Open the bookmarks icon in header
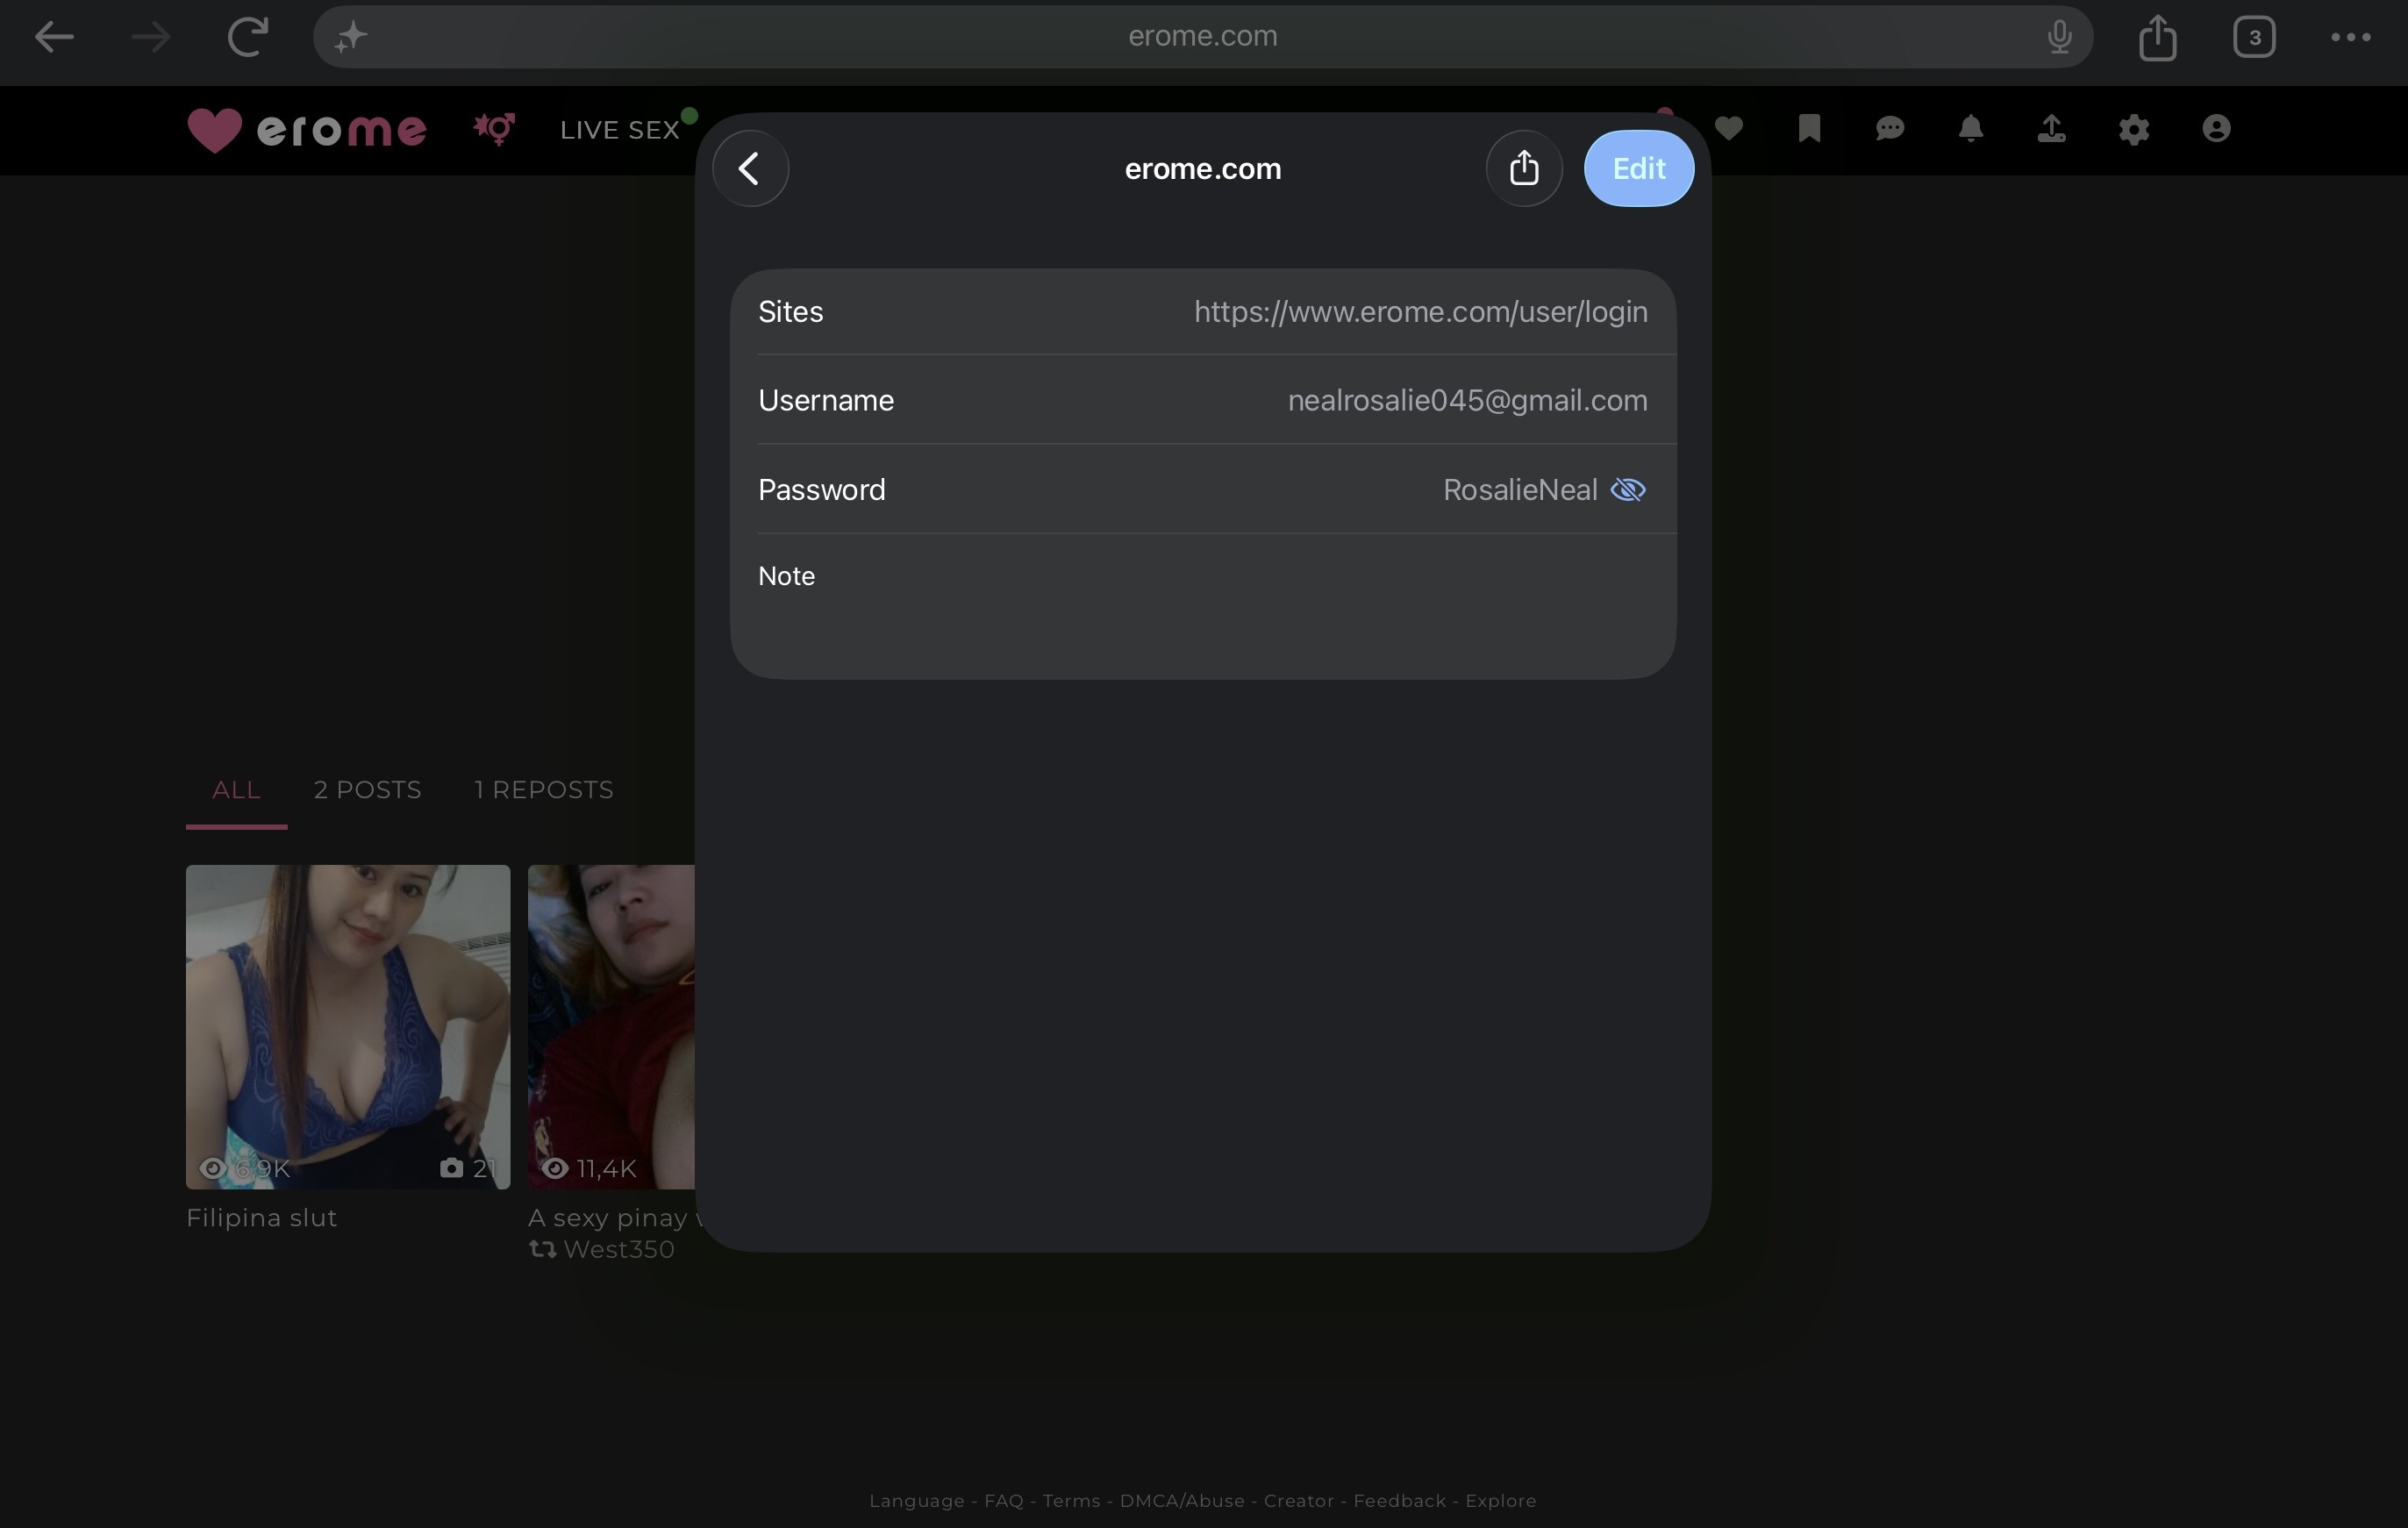 [x=1808, y=129]
